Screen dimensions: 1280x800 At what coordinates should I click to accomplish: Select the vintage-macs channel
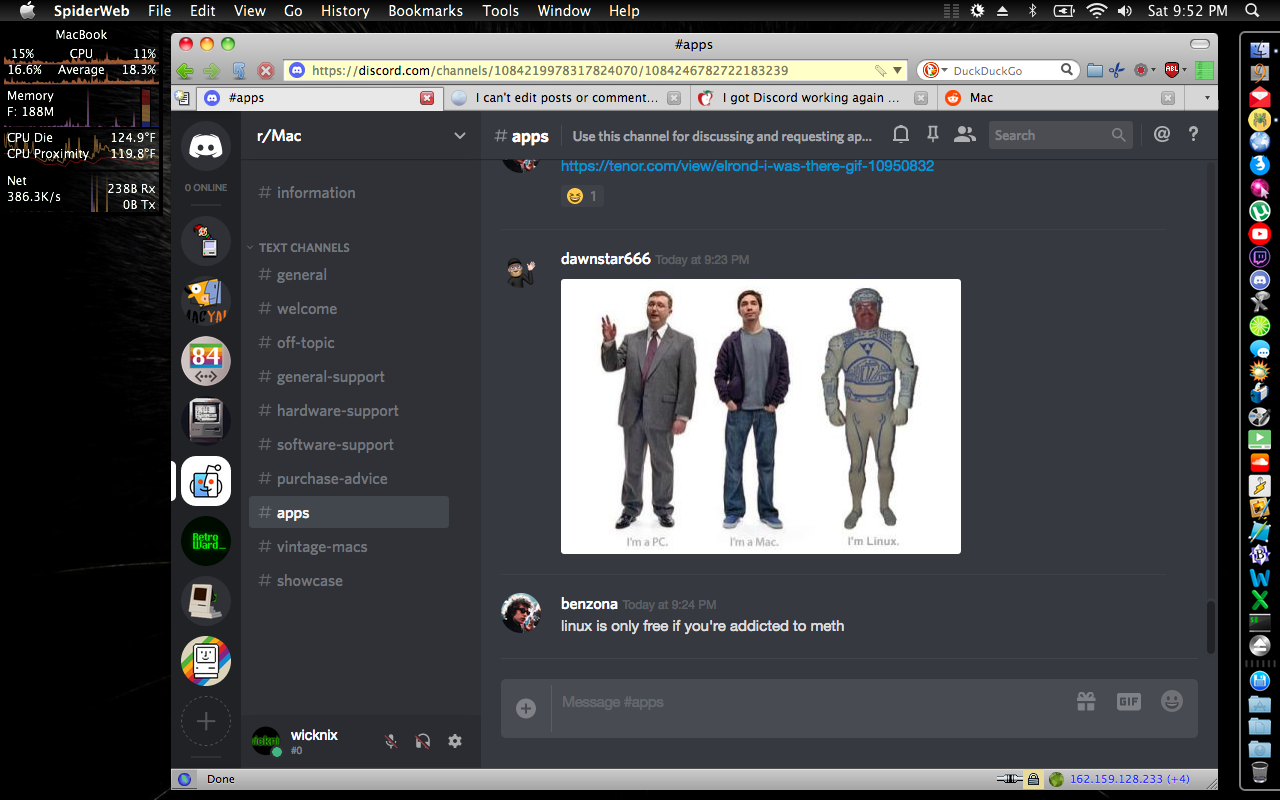tap(348, 547)
